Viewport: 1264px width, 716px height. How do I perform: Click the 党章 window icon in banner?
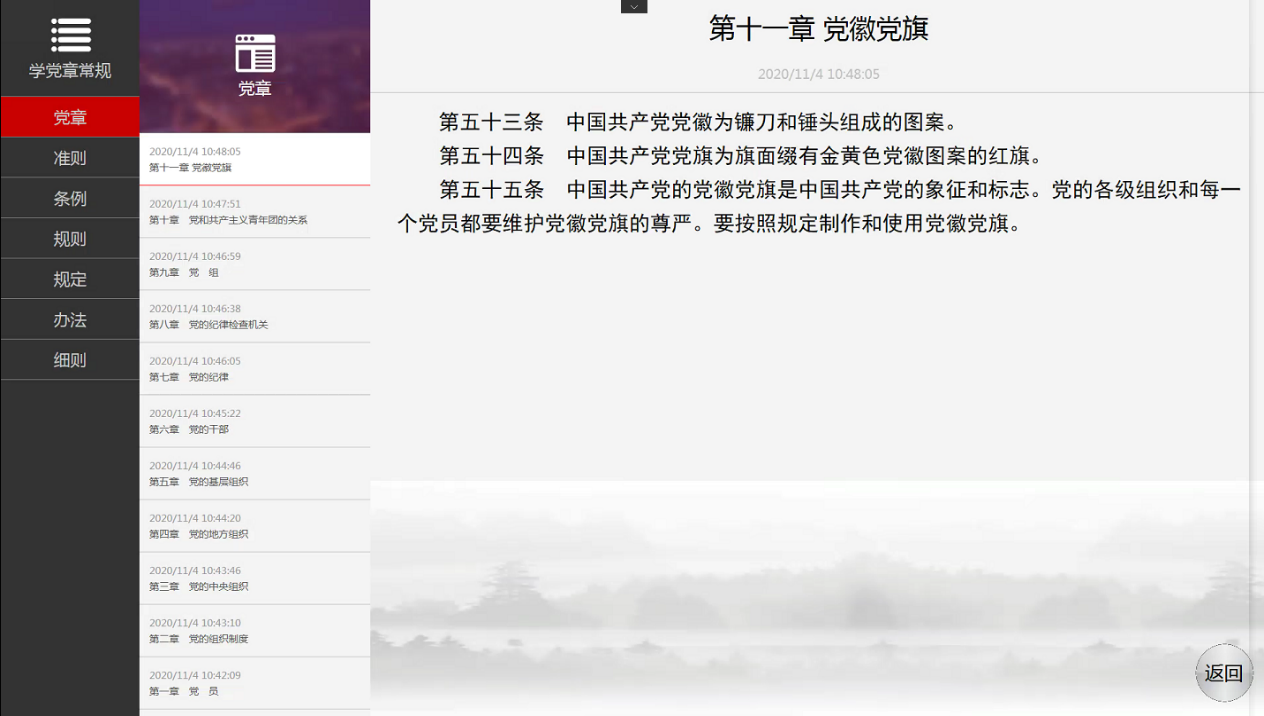(x=255, y=53)
